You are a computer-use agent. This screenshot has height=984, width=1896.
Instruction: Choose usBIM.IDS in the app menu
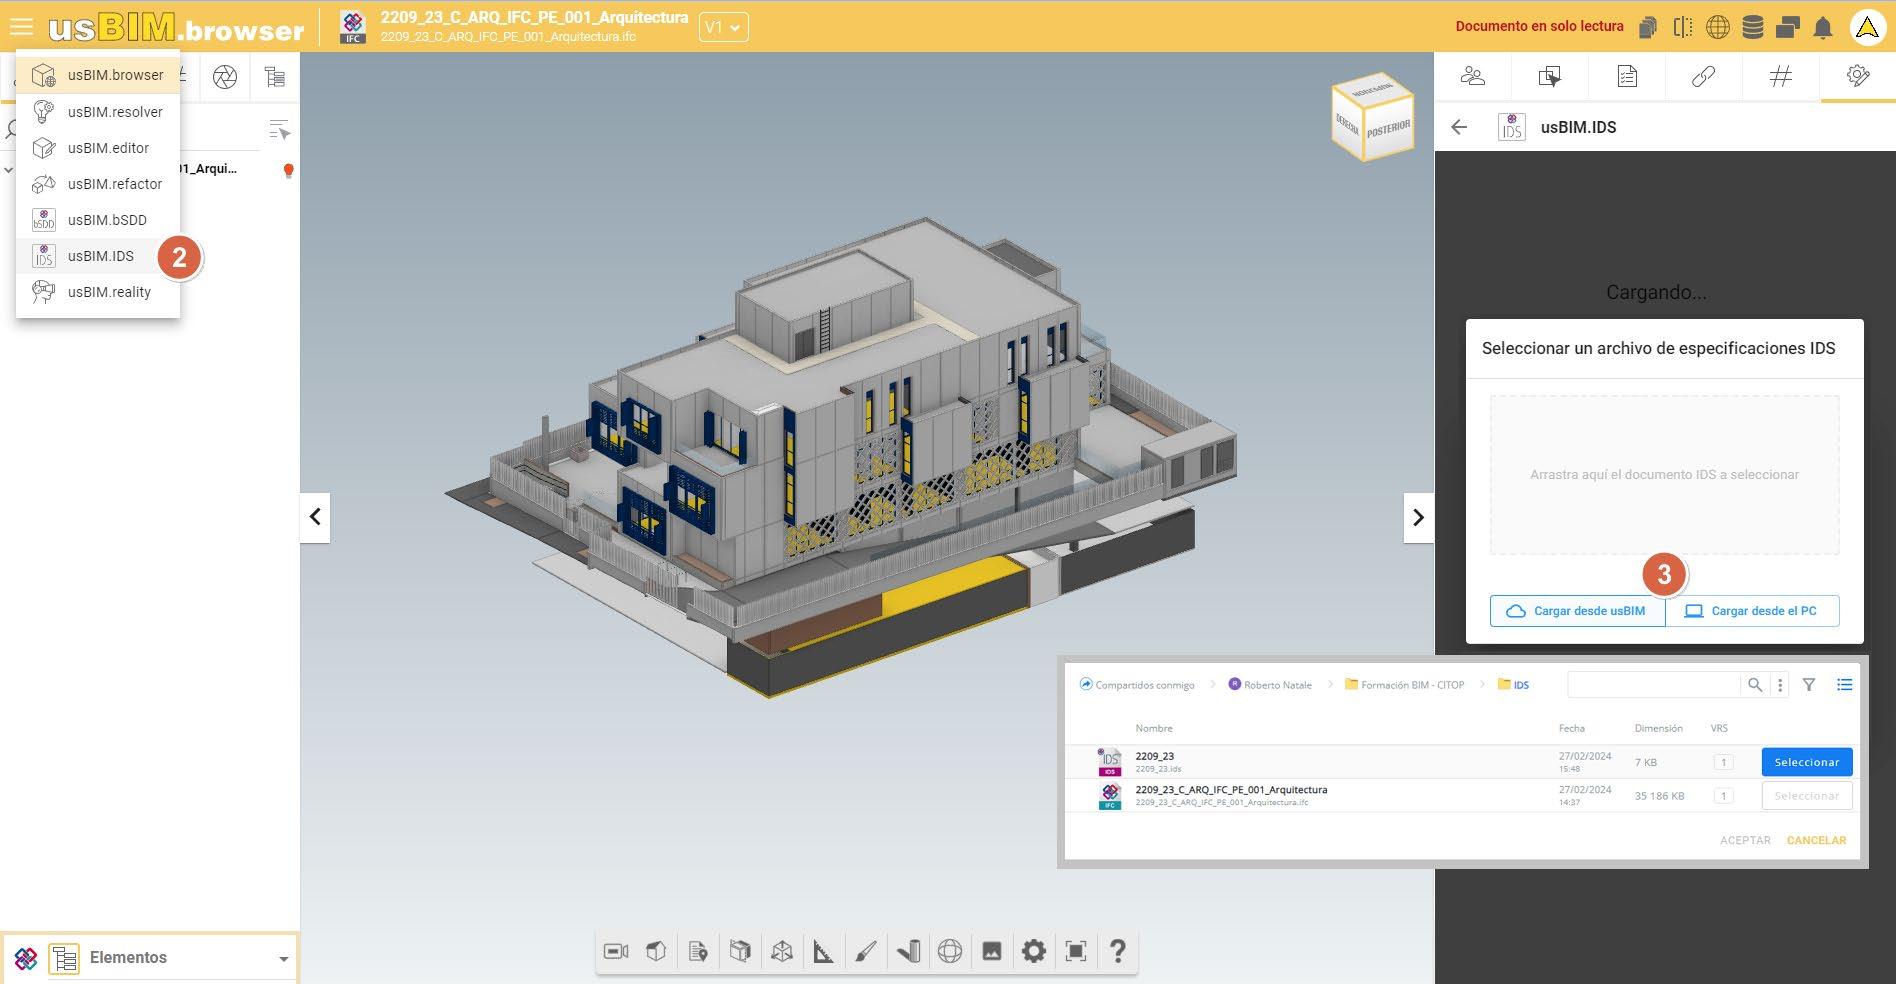98,256
